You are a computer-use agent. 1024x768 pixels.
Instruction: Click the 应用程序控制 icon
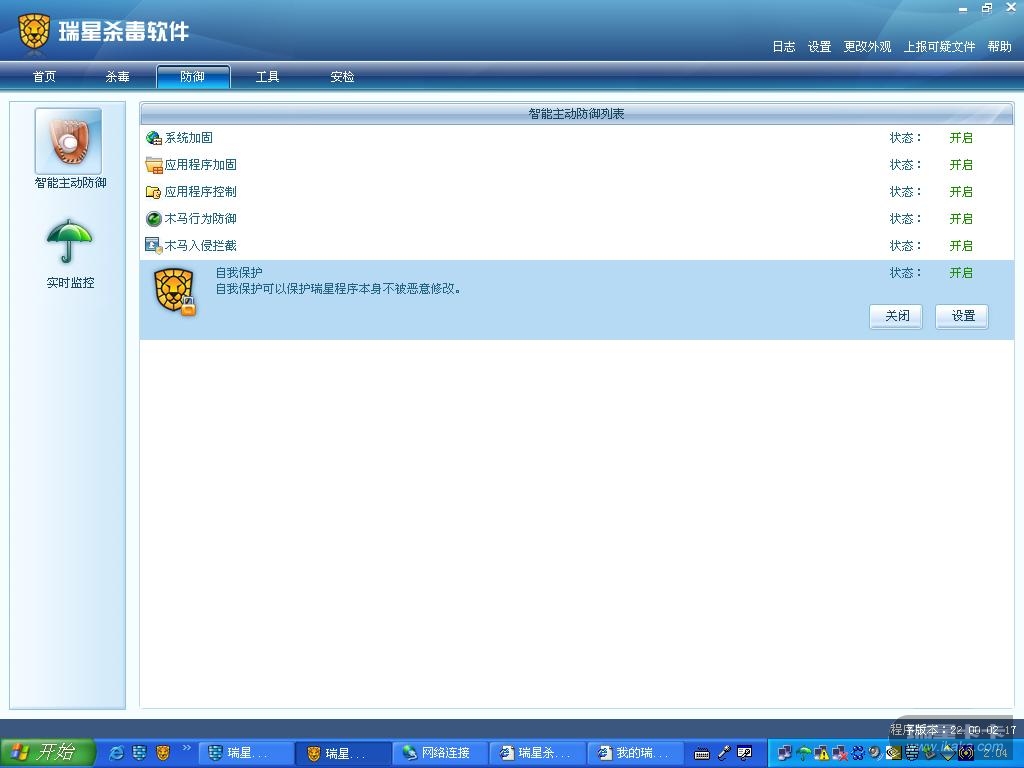[x=153, y=192]
